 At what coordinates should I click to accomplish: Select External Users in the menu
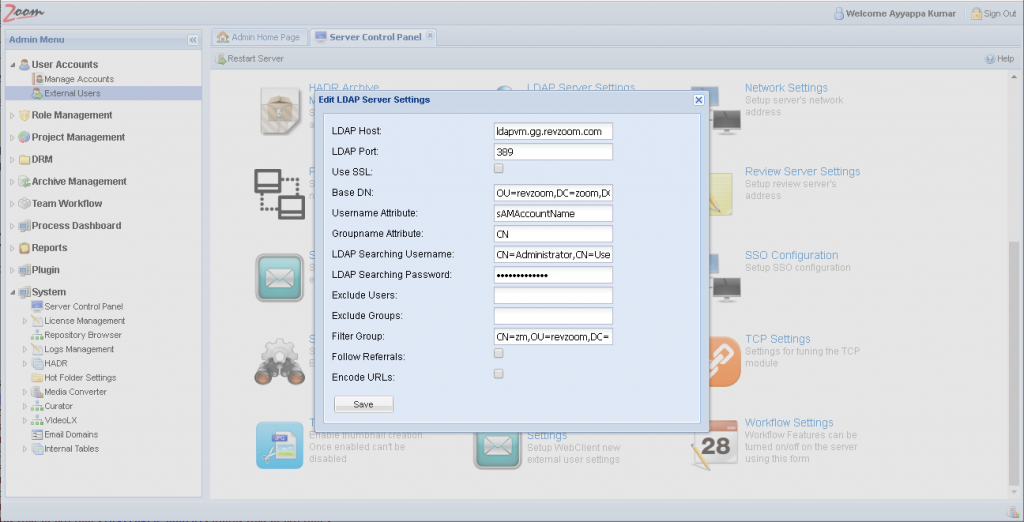pyautogui.click(x=71, y=93)
